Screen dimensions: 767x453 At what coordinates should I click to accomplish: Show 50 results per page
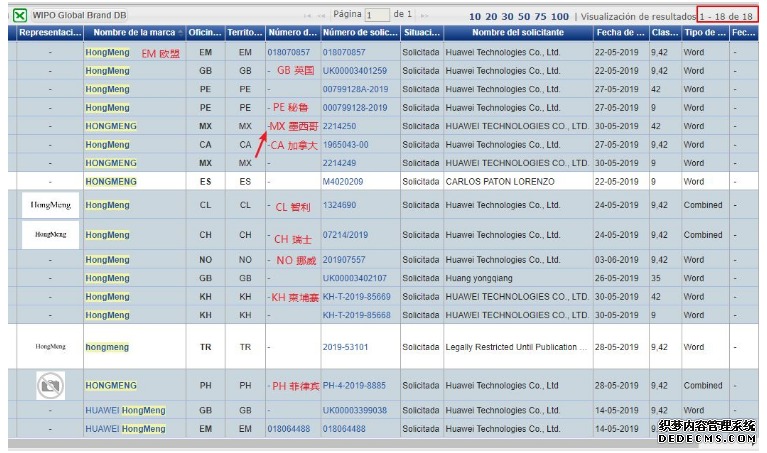click(x=524, y=17)
